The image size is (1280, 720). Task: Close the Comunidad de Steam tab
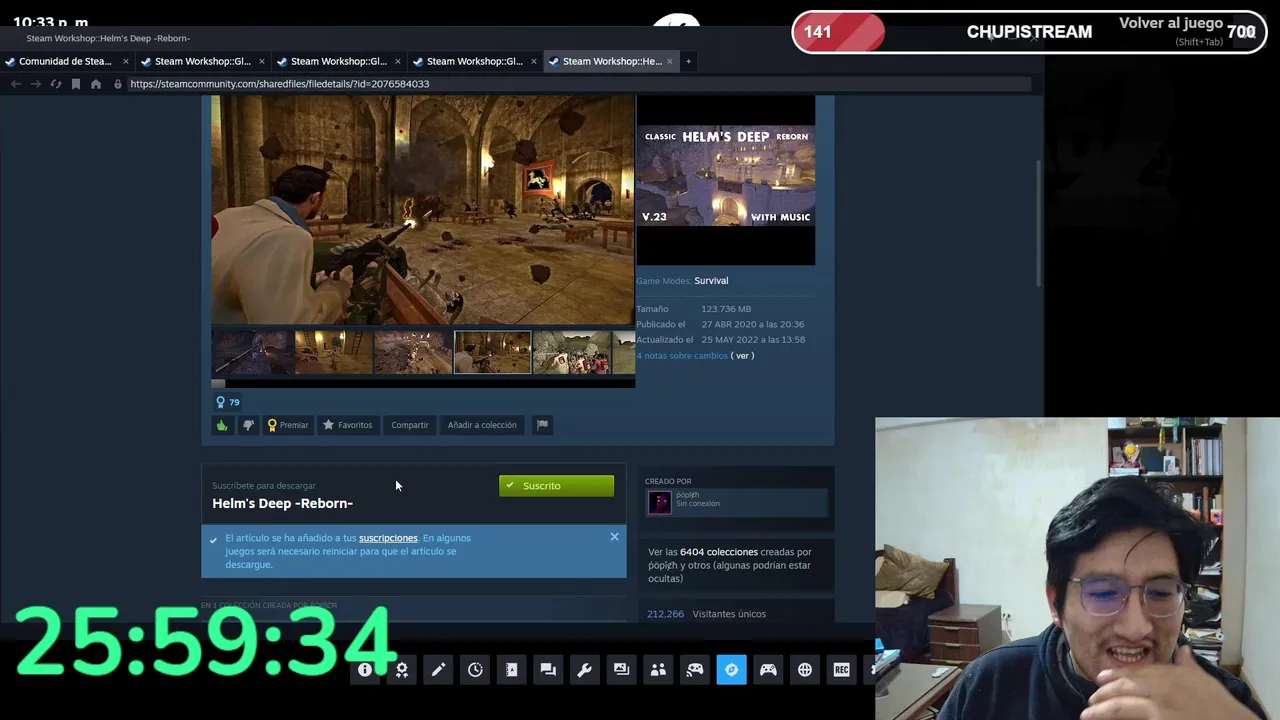click(x=126, y=61)
